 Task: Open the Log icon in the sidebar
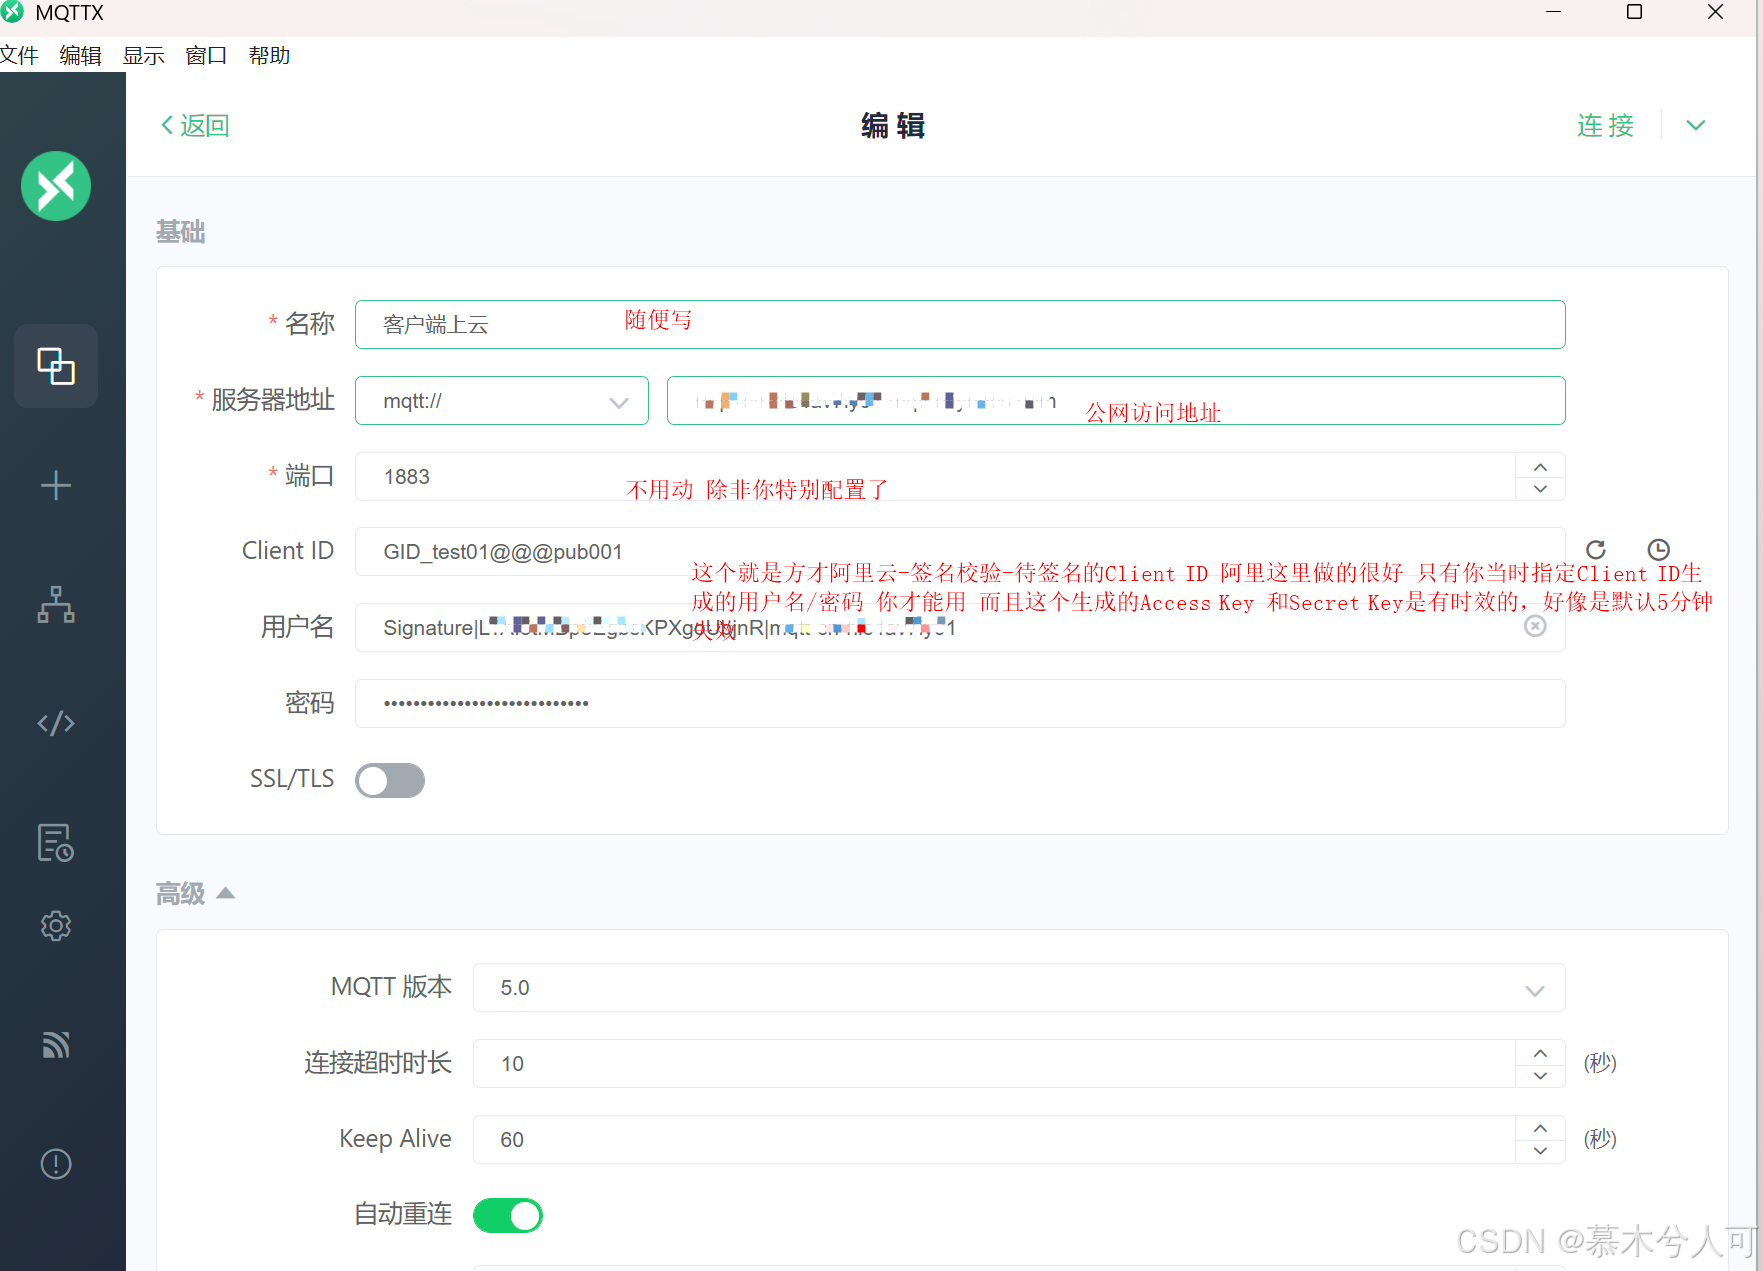pyautogui.click(x=56, y=843)
